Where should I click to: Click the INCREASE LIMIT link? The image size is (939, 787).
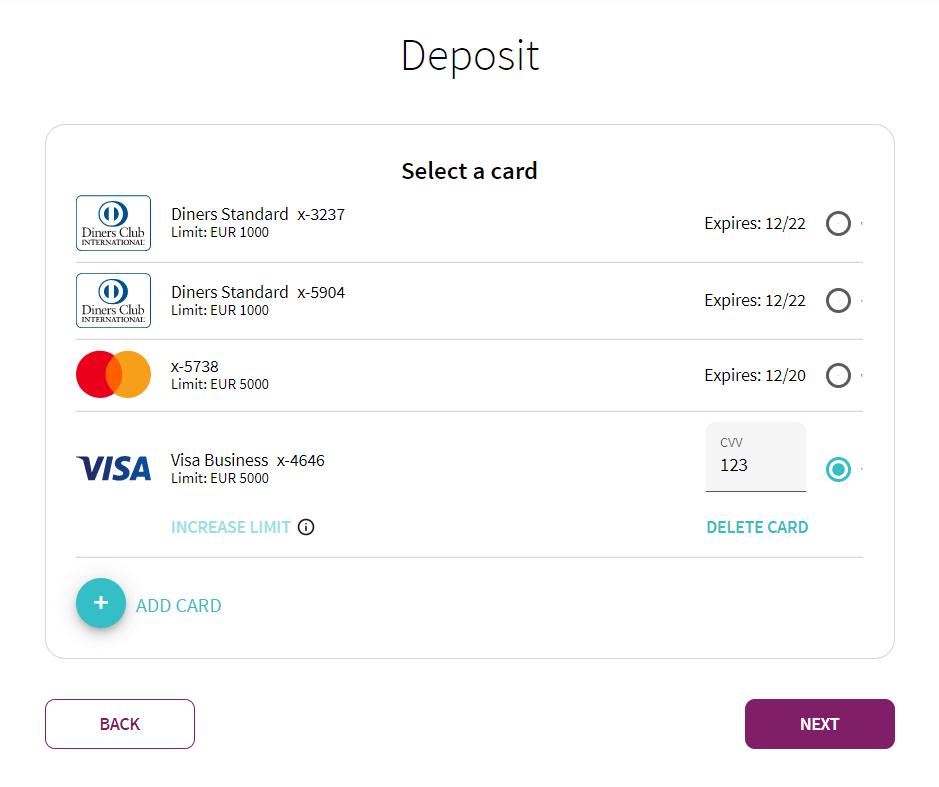click(x=231, y=527)
